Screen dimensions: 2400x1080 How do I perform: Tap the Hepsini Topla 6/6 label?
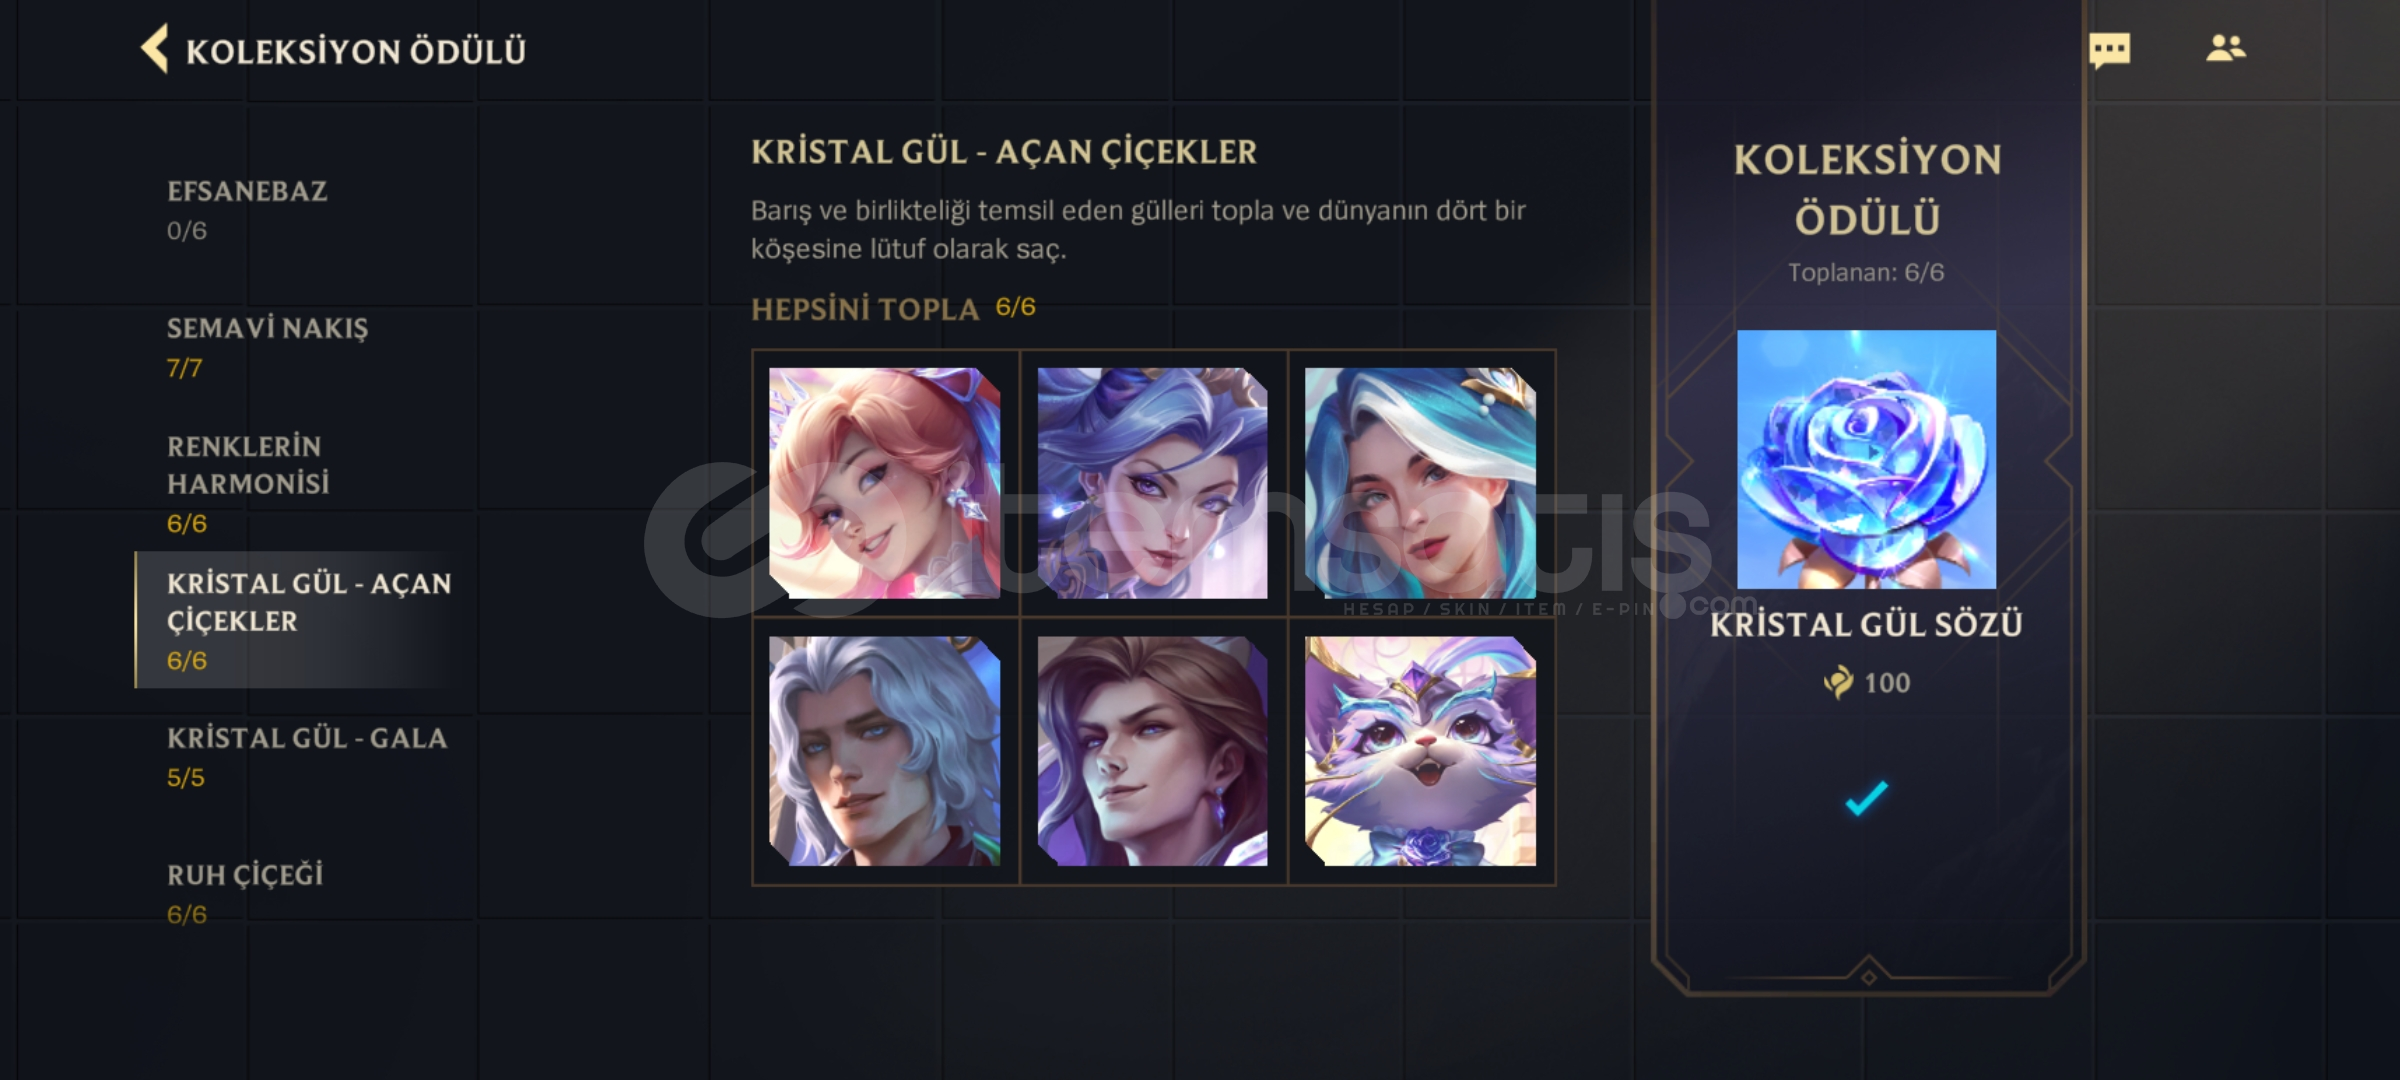893,309
